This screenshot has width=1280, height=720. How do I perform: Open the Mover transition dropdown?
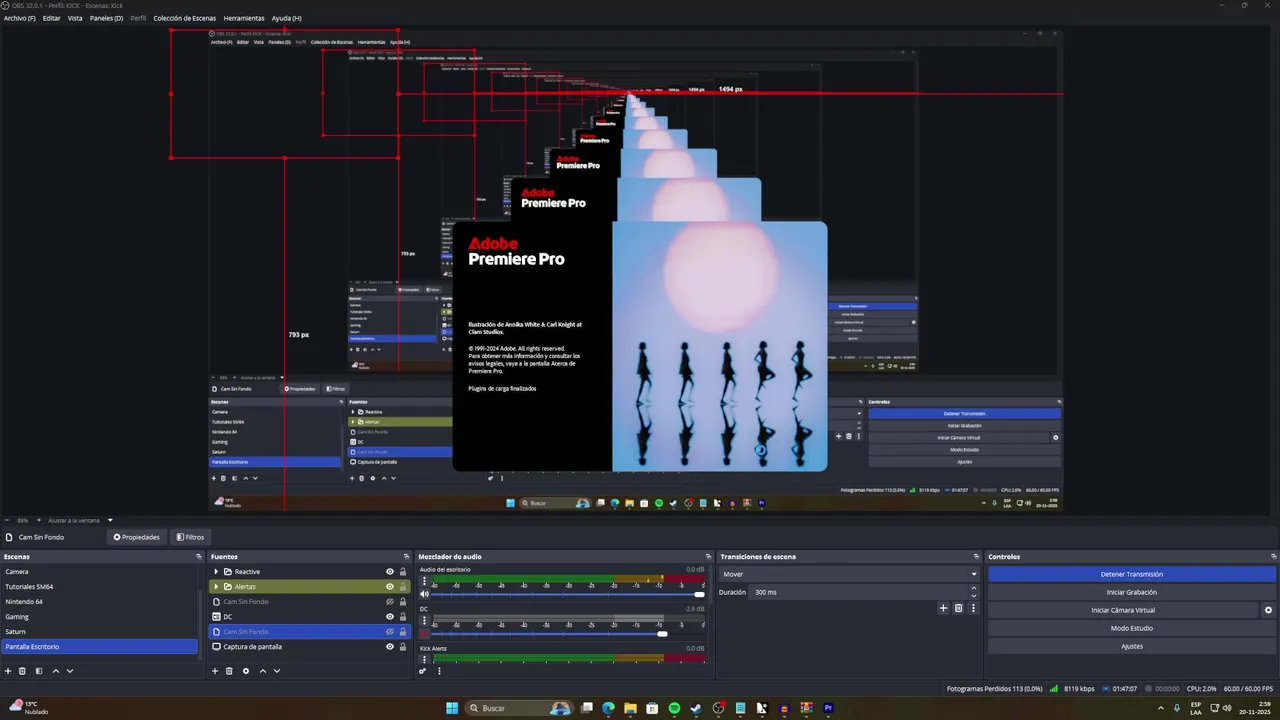coord(849,574)
